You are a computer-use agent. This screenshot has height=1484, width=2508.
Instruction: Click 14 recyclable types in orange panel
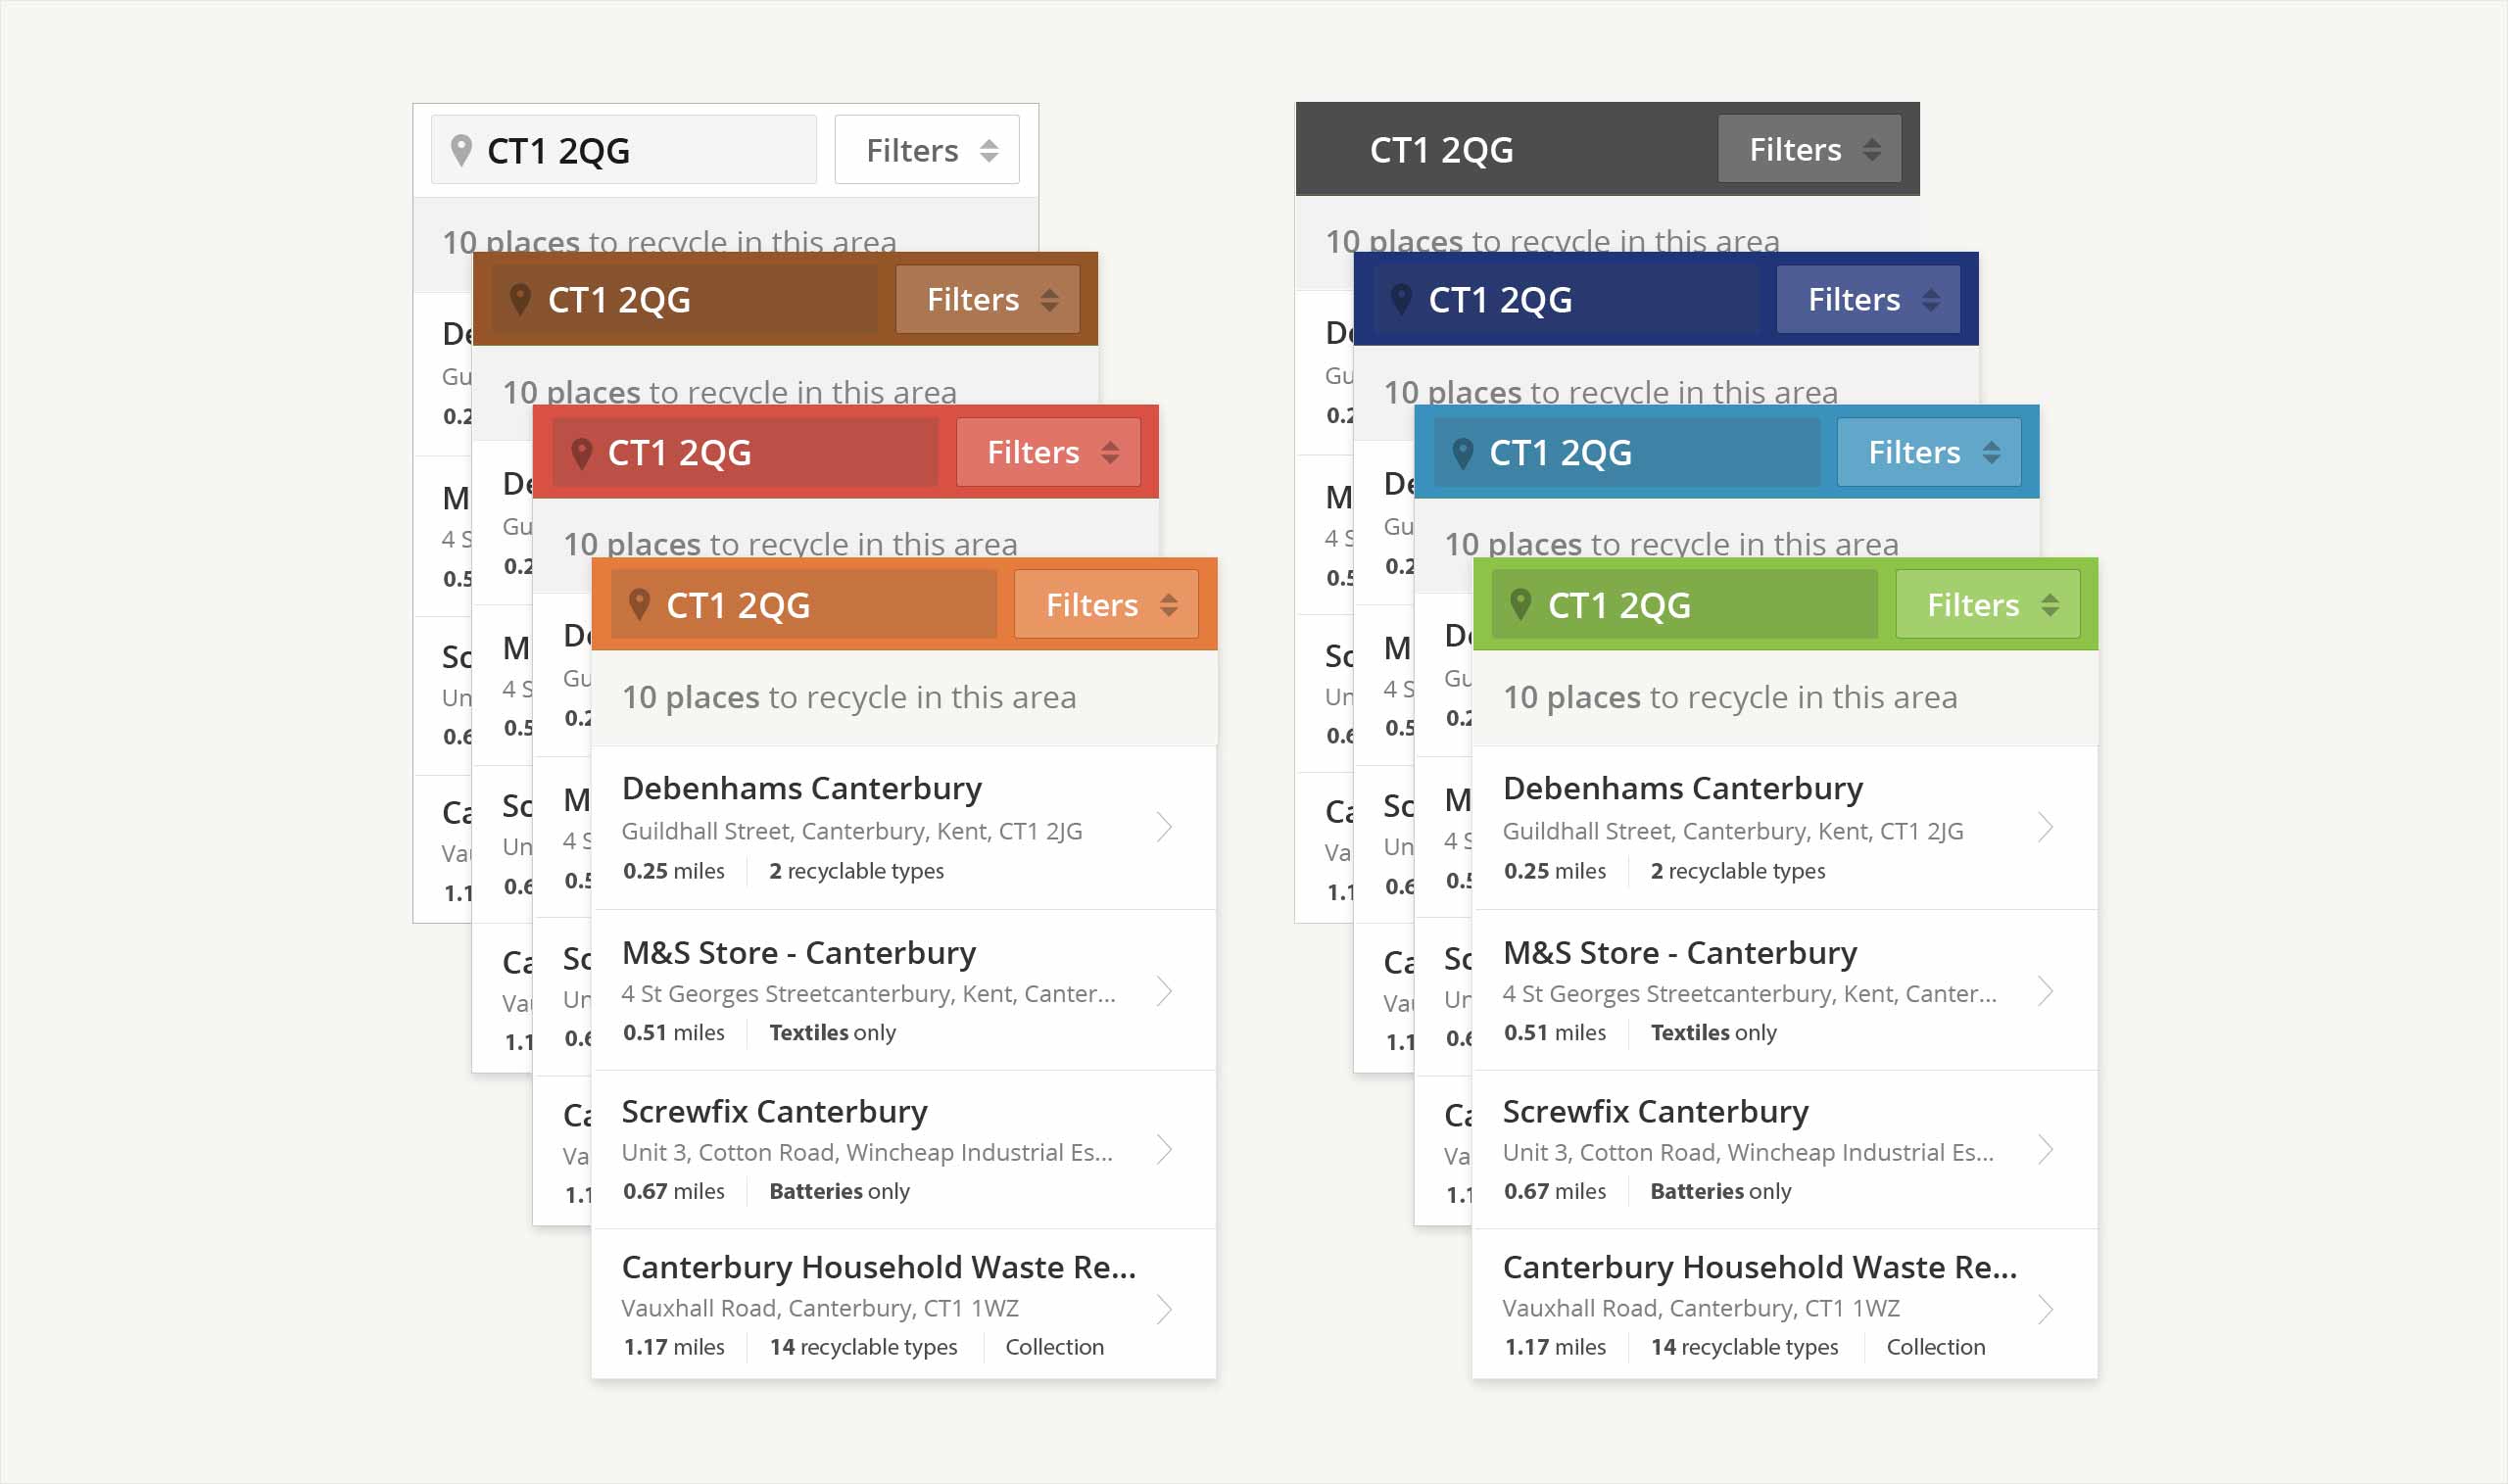pos(863,1347)
